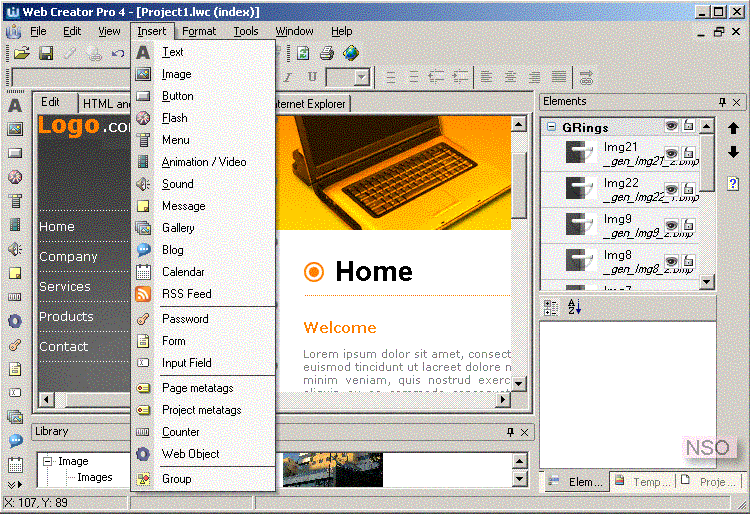This screenshot has height=514, width=750.
Task: Toggle the lock for Img22
Action: (x=688, y=189)
